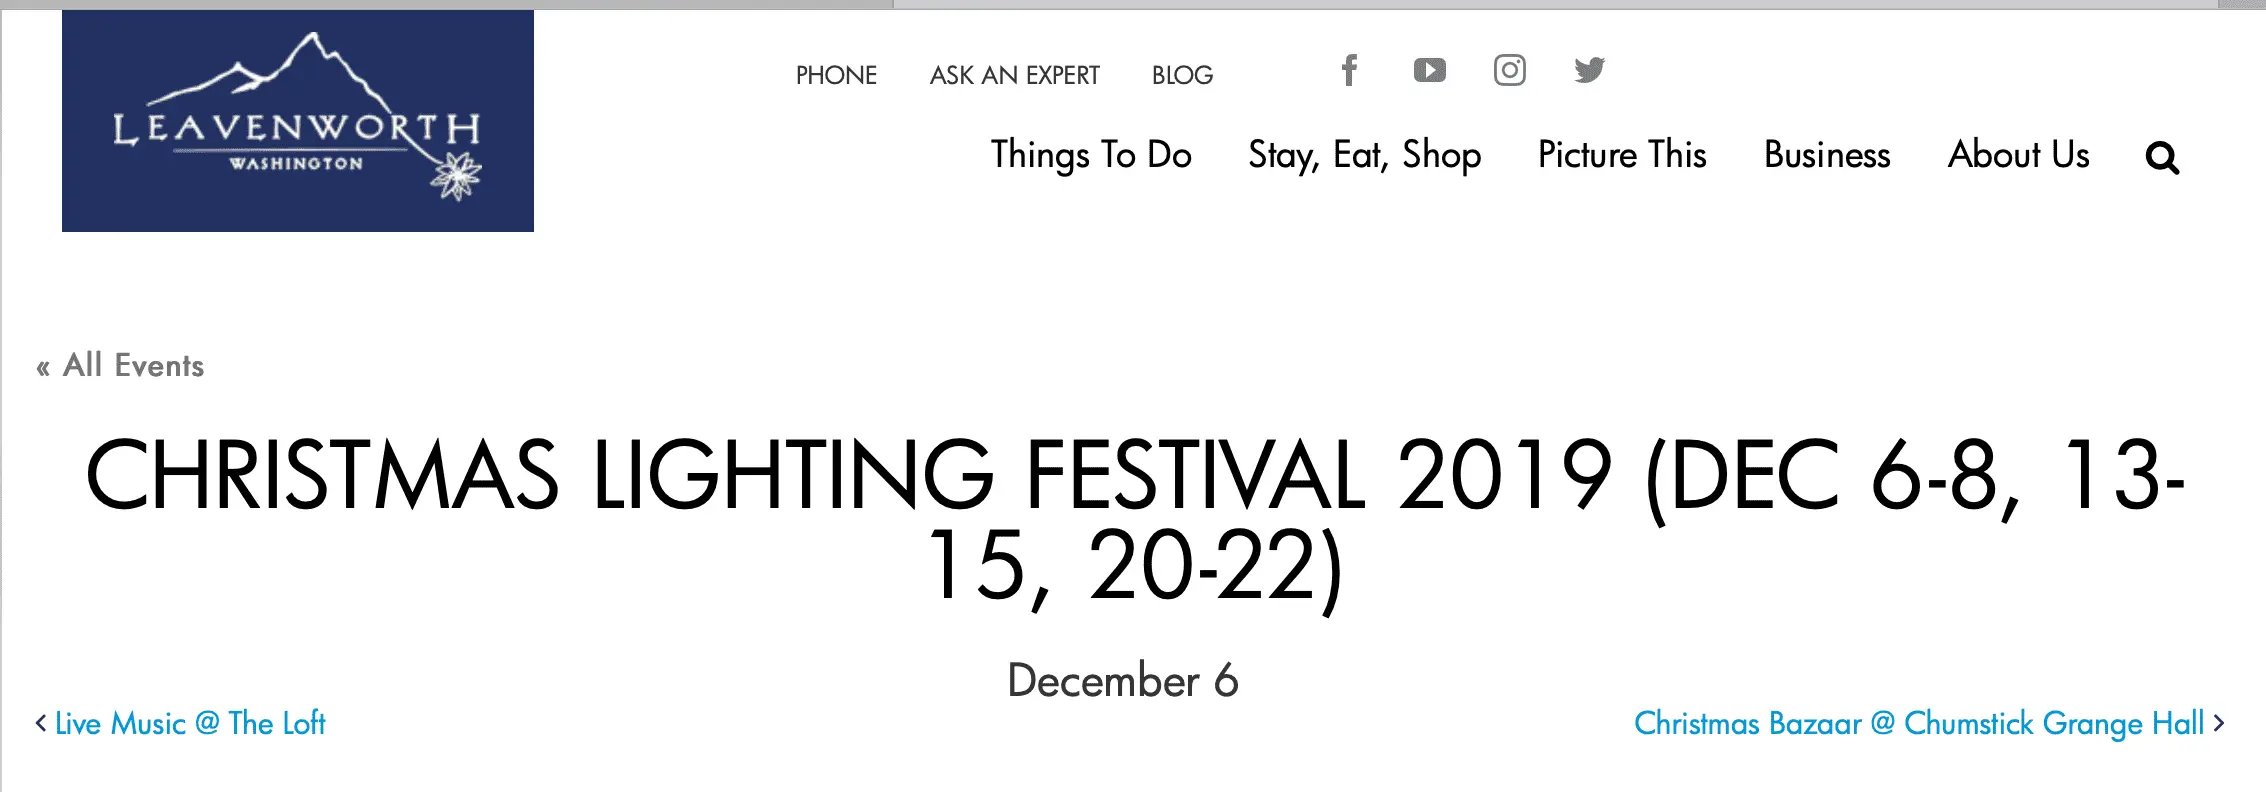The image size is (2266, 792).
Task: Navigate back to All Events
Action: pyautogui.click(x=130, y=366)
